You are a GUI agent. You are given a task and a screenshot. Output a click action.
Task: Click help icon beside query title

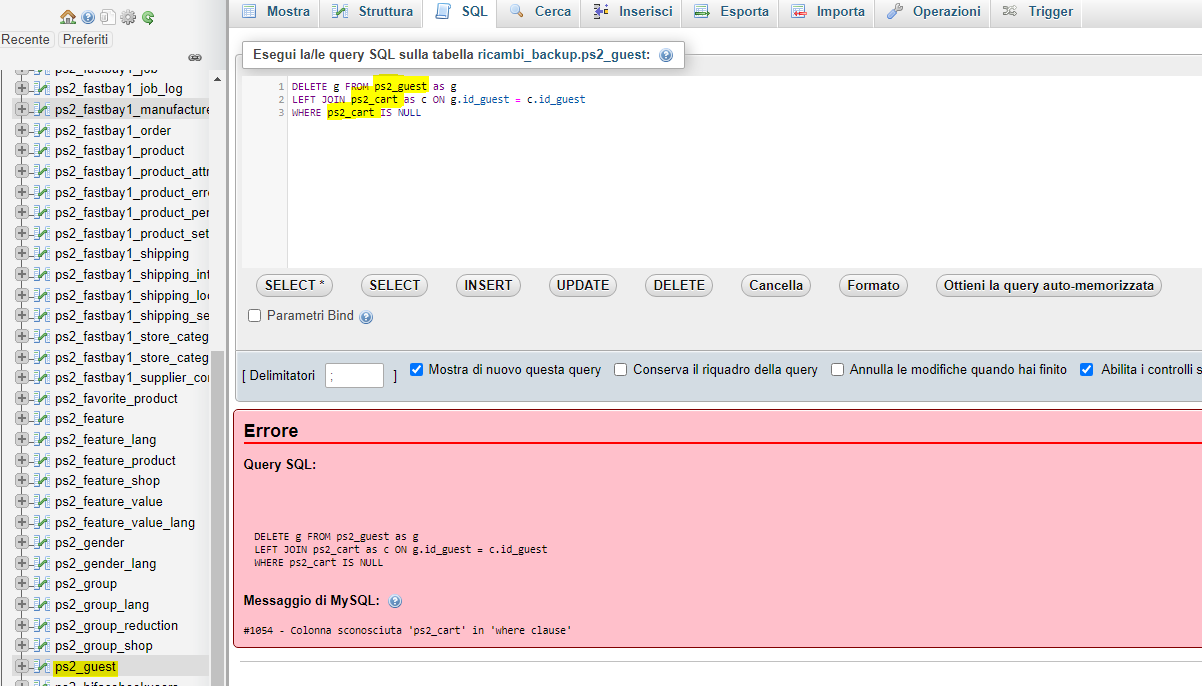666,55
